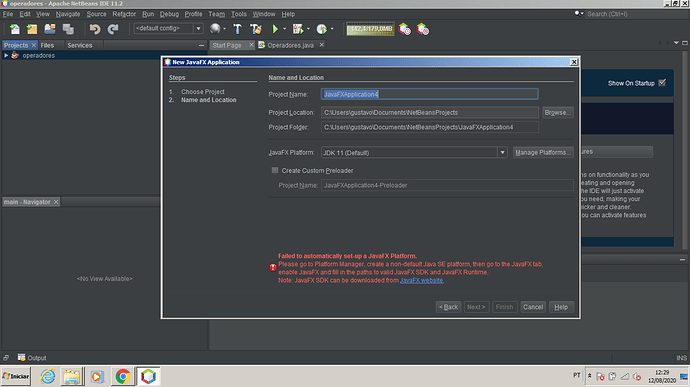Screen dimensions: 690x387
Task: Switch to the Services tab
Action: coord(80,45)
